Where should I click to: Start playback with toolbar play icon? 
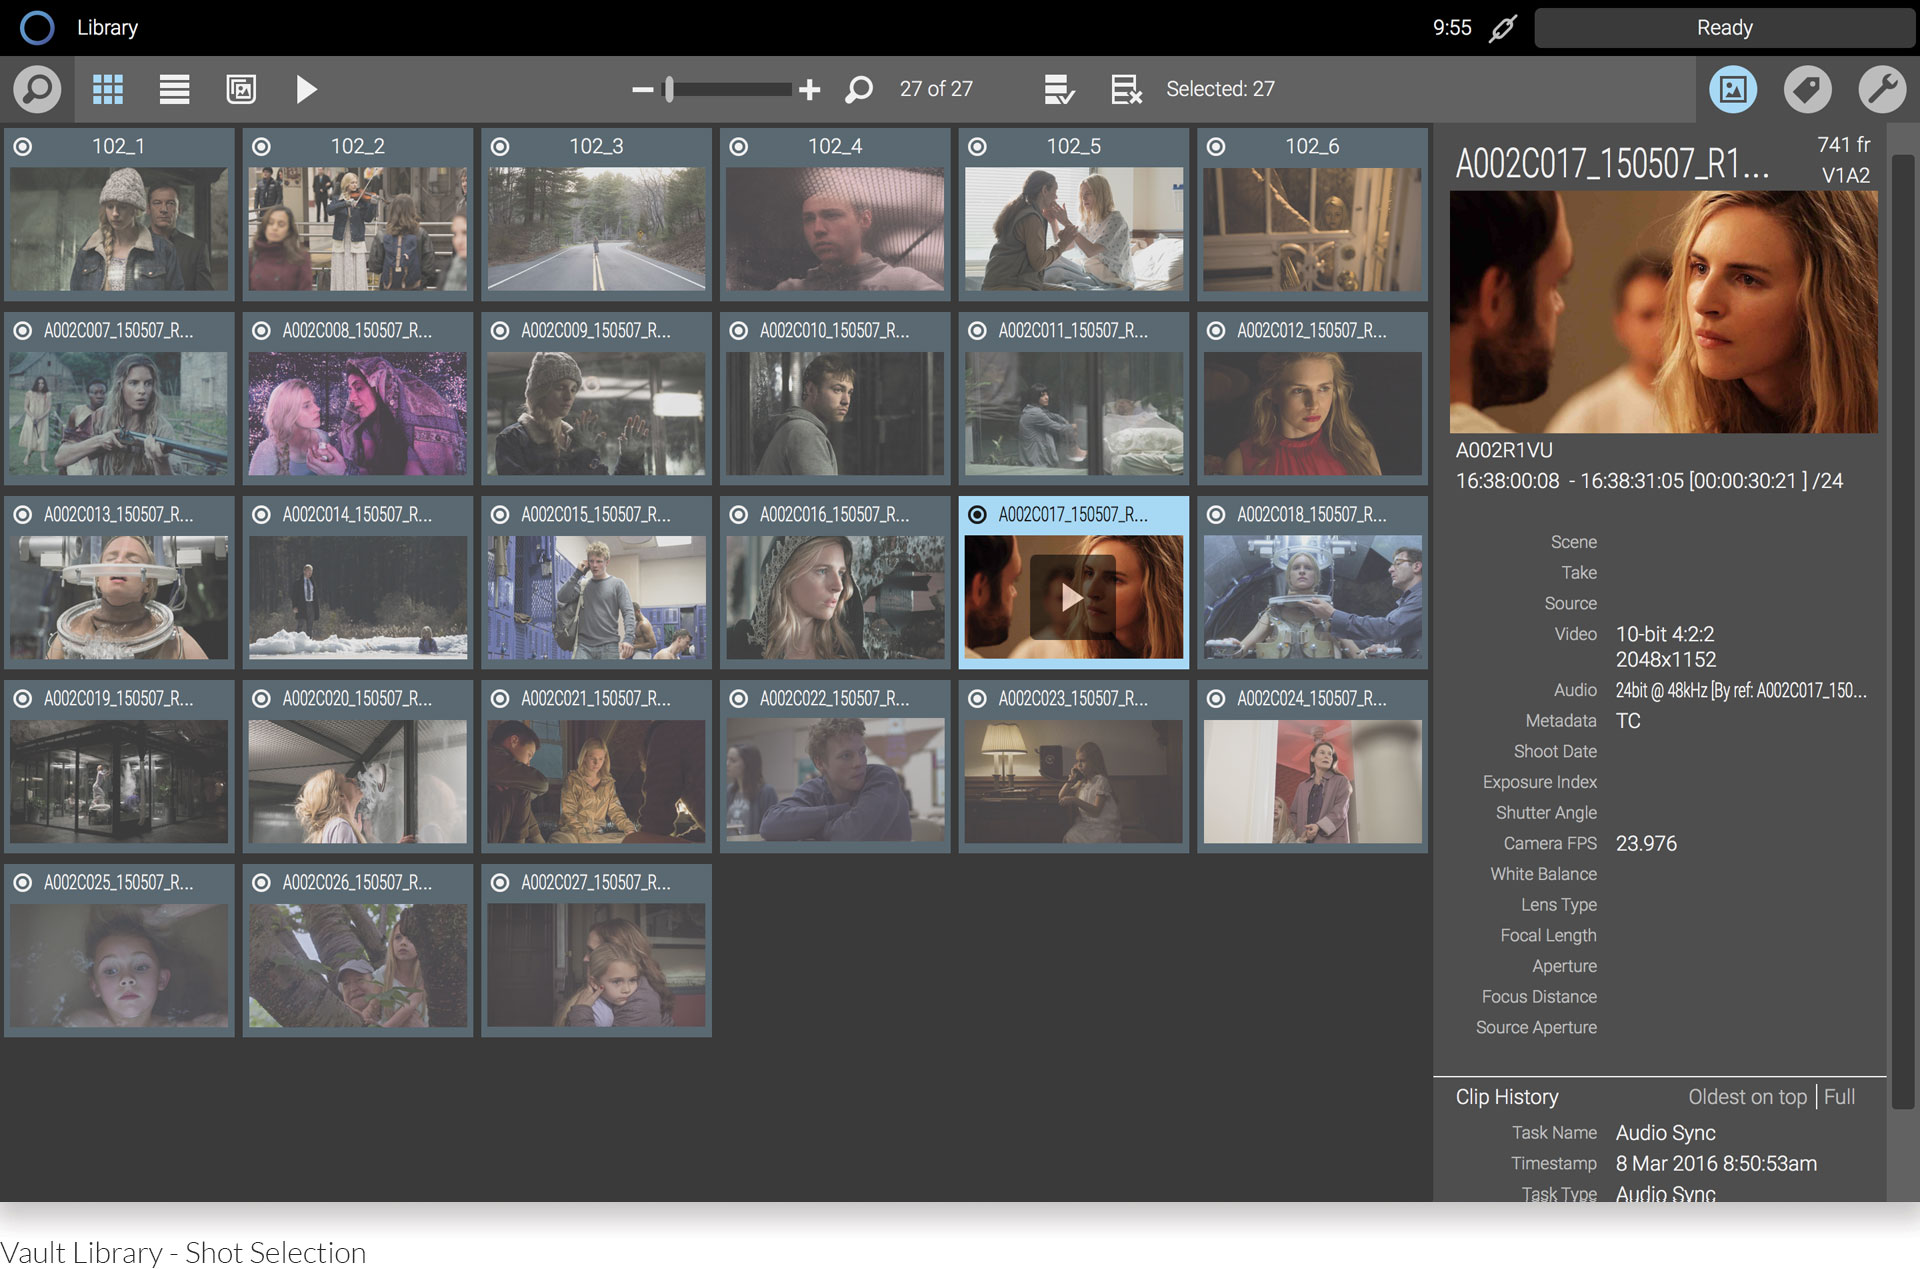click(x=306, y=90)
